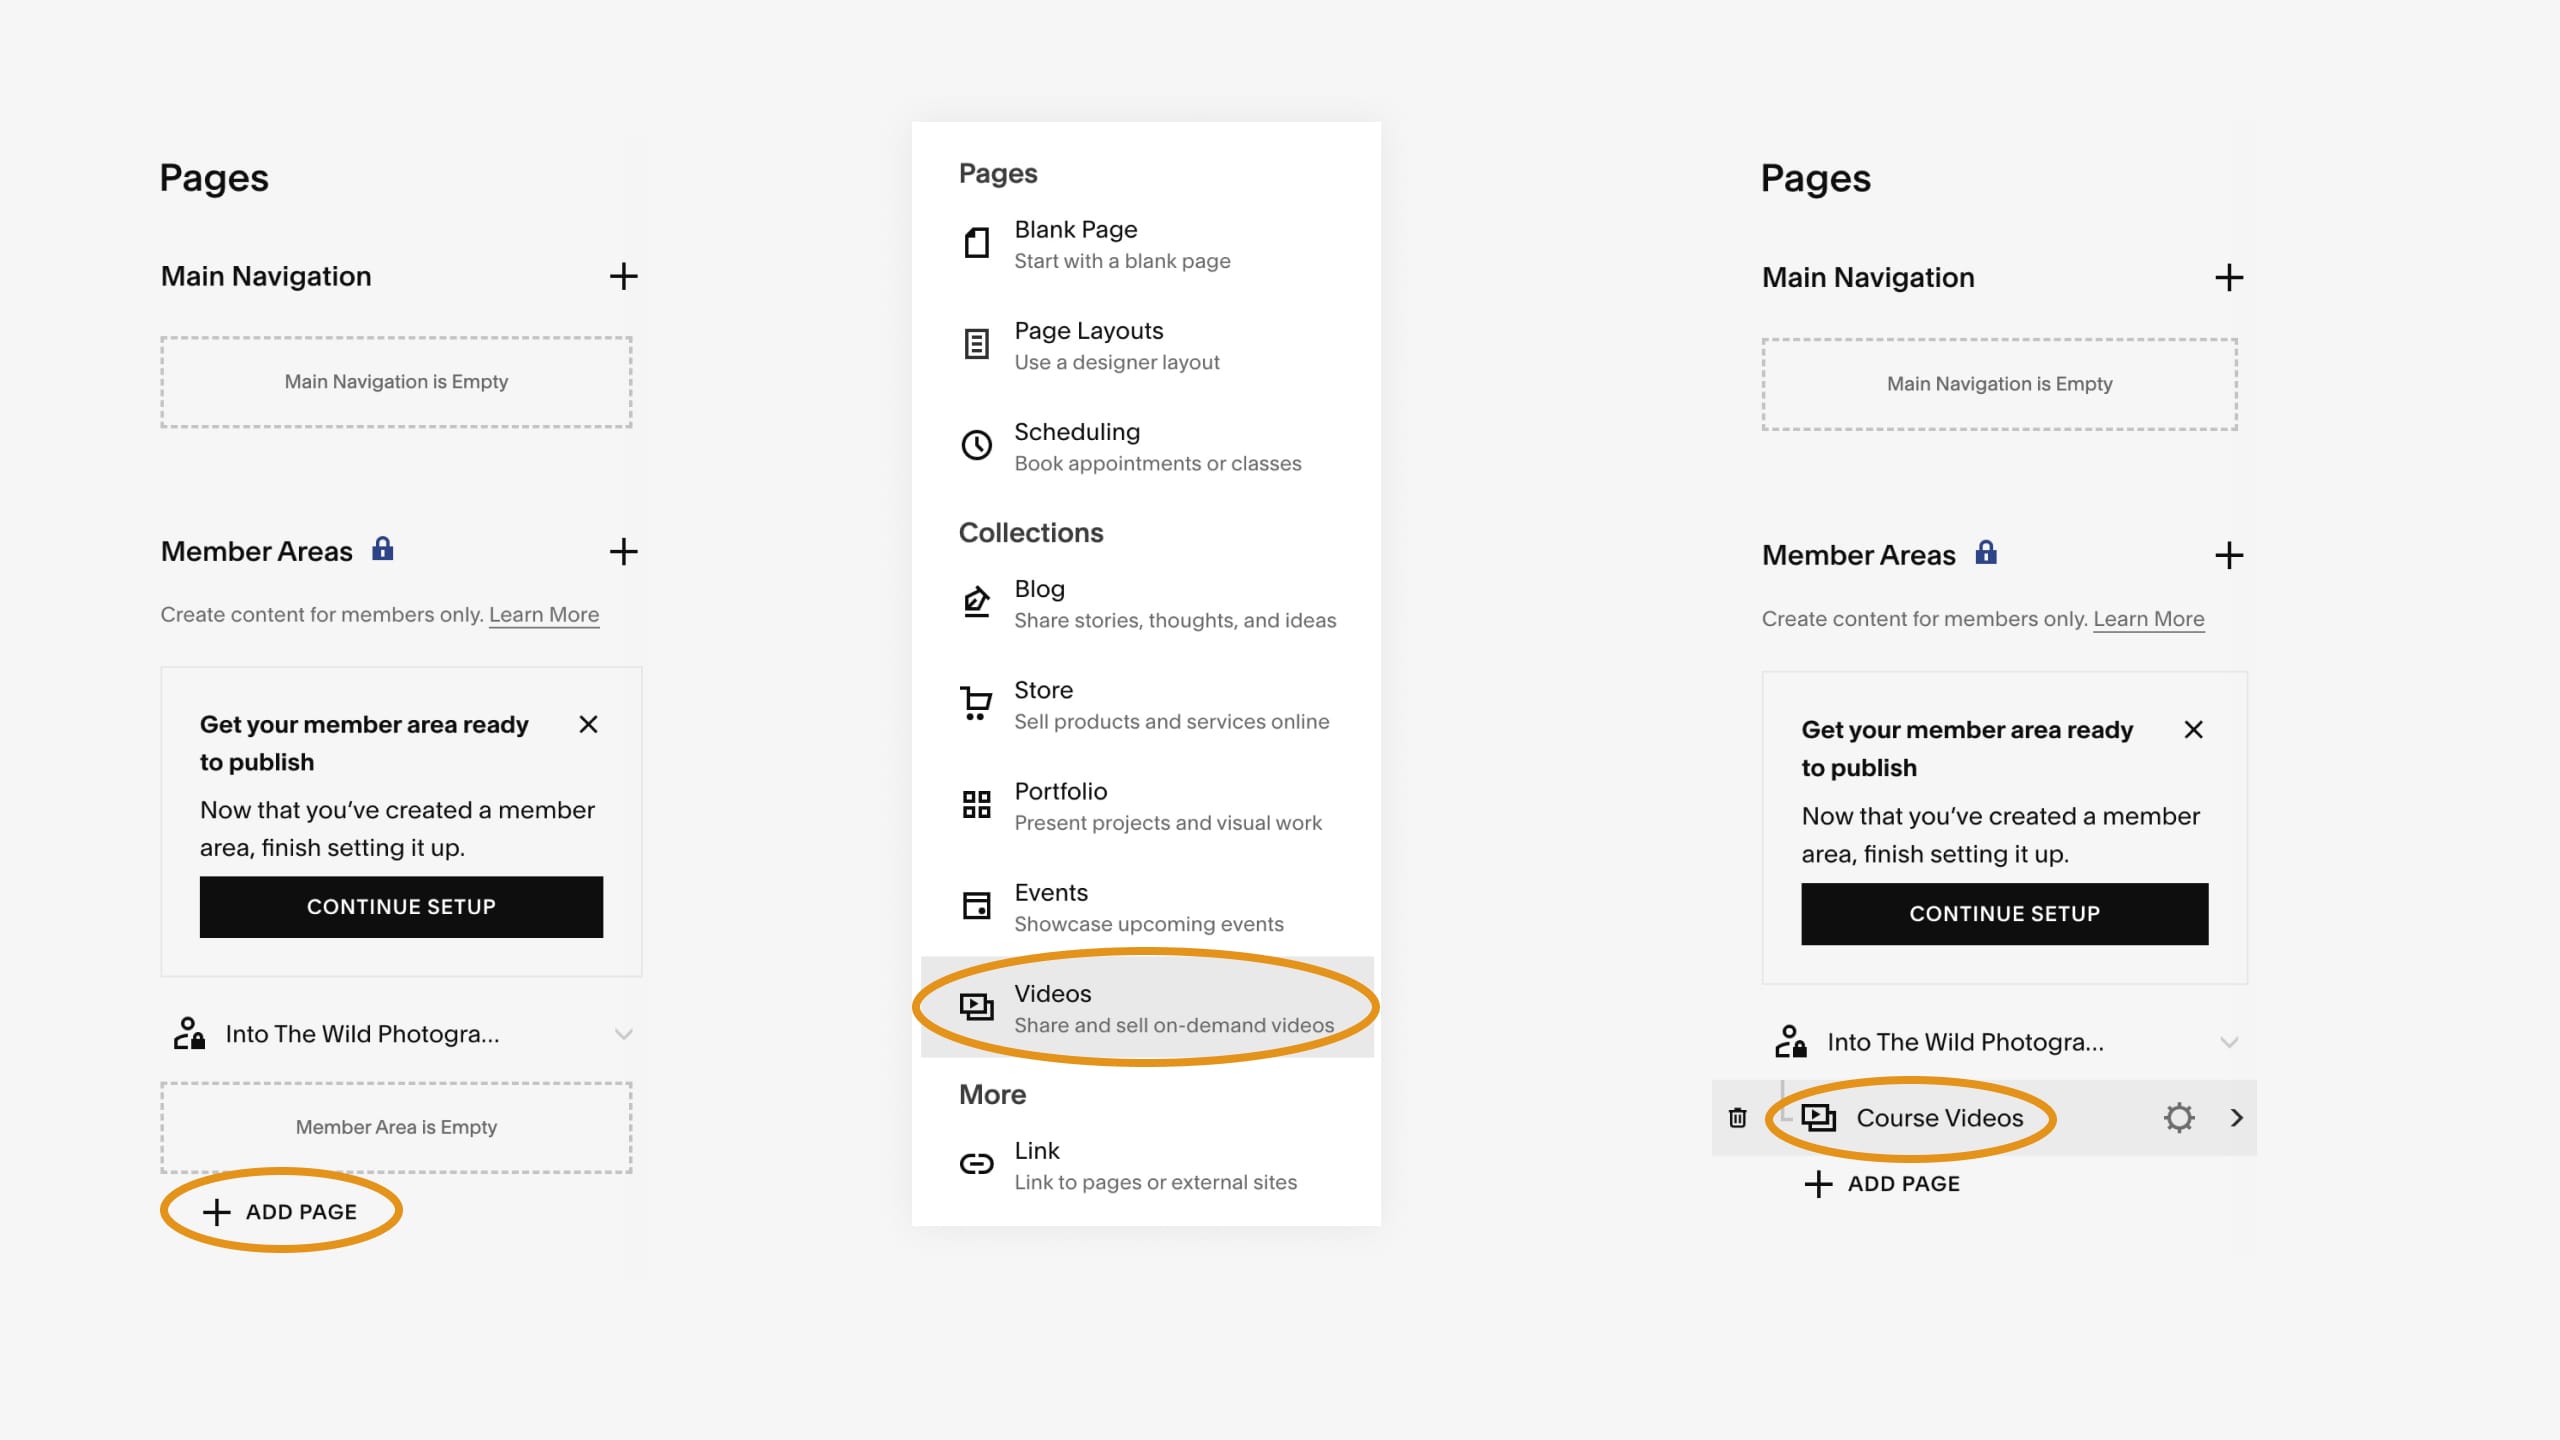Click Add Page in left panel
Screen dimensions: 2560x1440
280,1211
